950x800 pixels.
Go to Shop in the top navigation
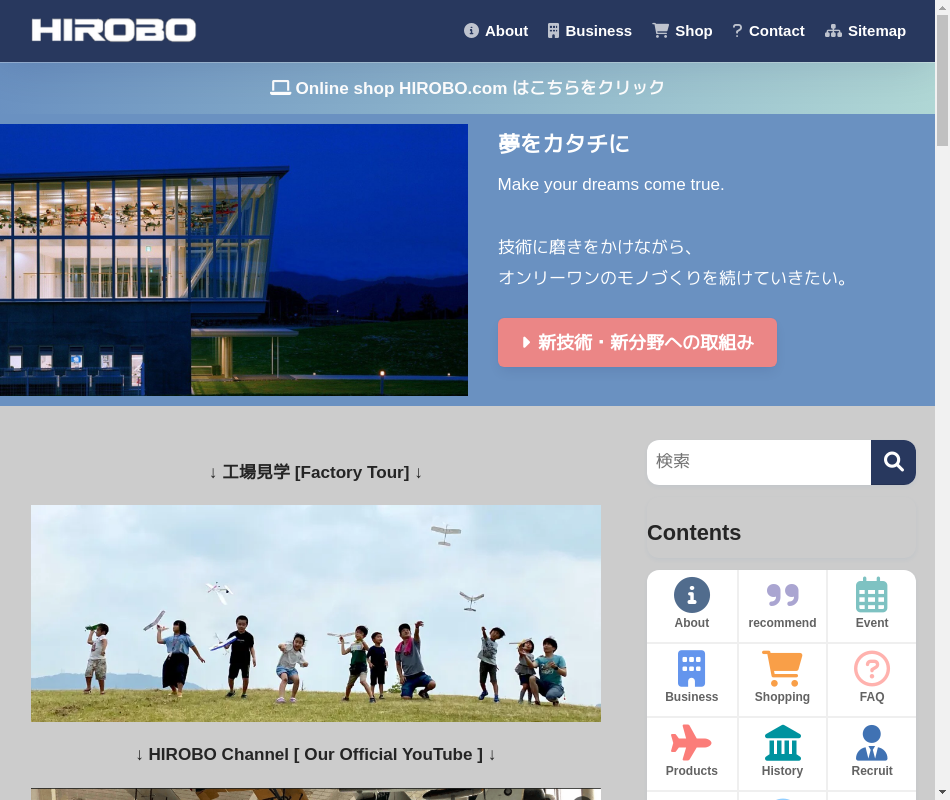point(682,31)
